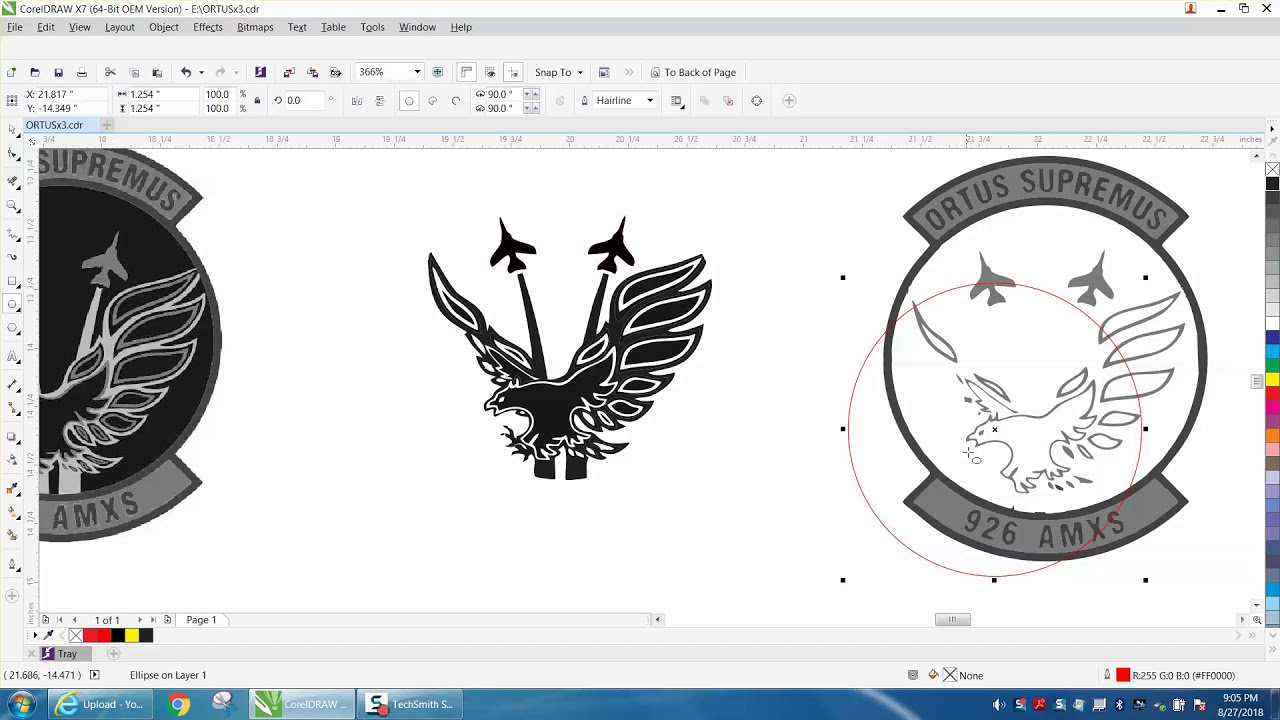Switch the shape to Ellipse mode
Viewport: 1280px width, 720px height.
[408, 100]
